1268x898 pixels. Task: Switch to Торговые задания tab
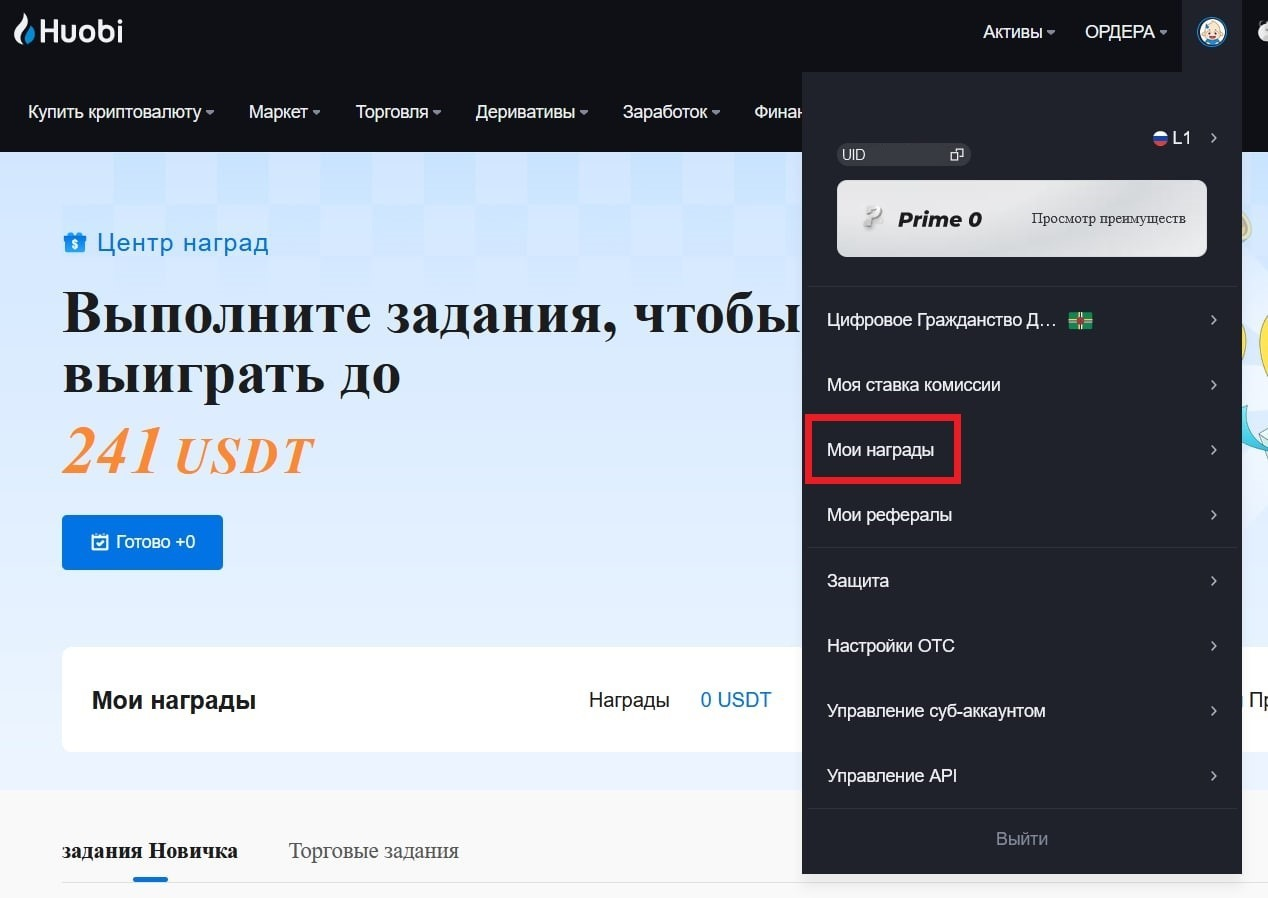tap(374, 851)
